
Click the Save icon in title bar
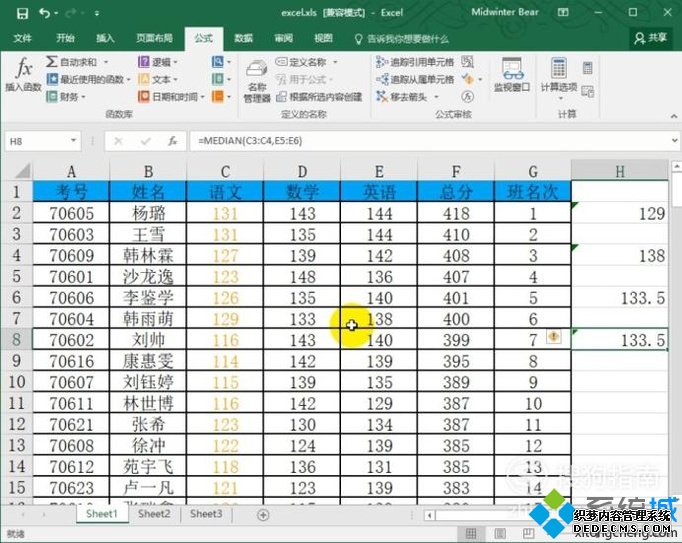[22, 13]
